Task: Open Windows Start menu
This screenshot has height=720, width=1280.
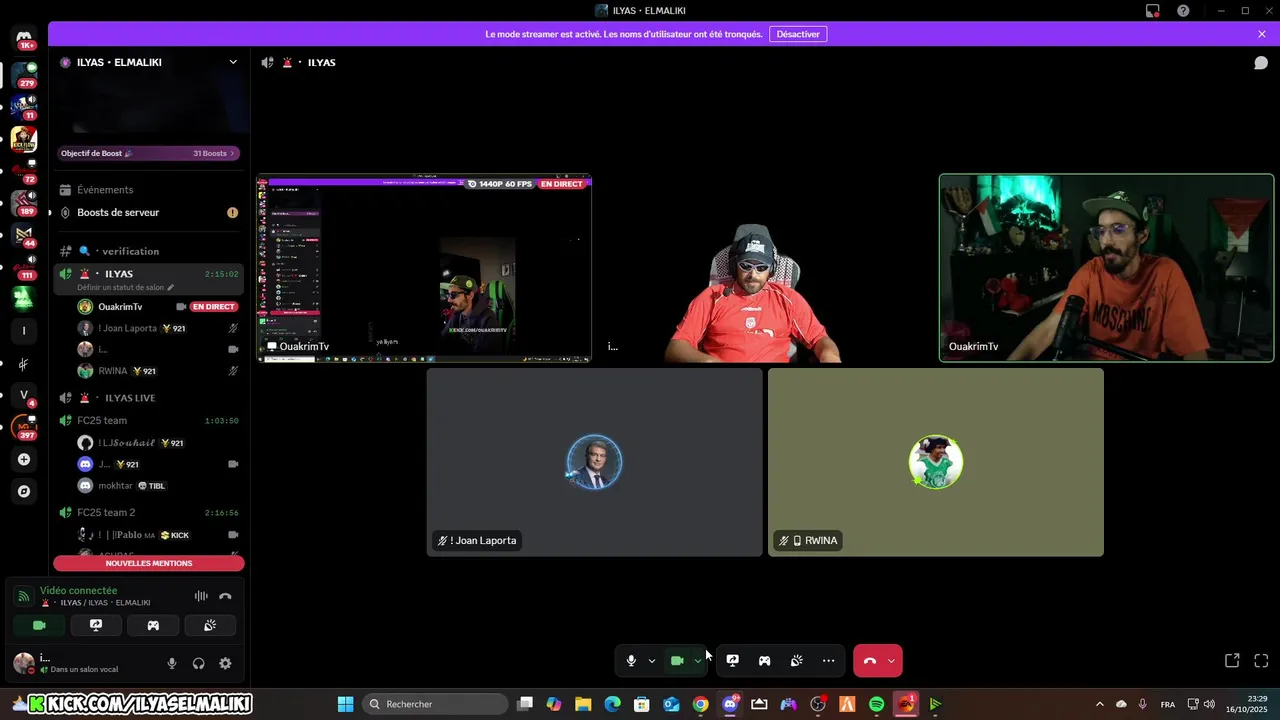Action: click(x=345, y=704)
